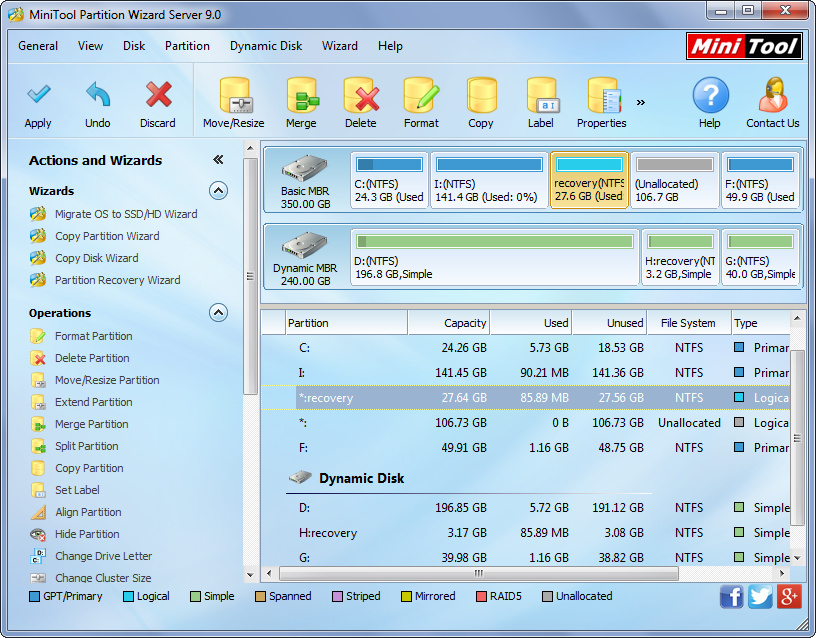The height and width of the screenshot is (638, 816).
Task: Select the H:recovery partition row
Action: click(526, 533)
